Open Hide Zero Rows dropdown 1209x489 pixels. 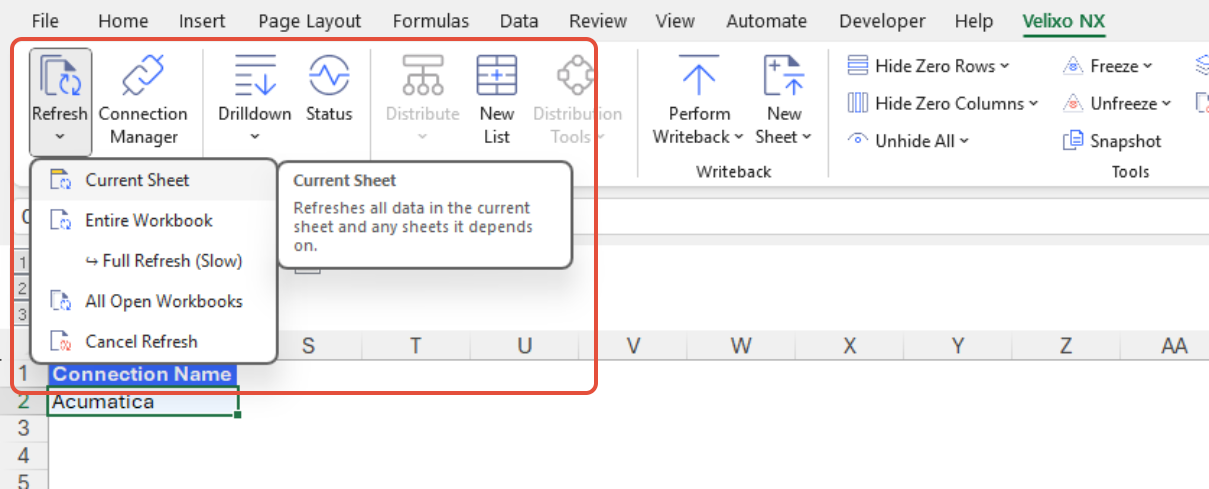tap(1004, 66)
